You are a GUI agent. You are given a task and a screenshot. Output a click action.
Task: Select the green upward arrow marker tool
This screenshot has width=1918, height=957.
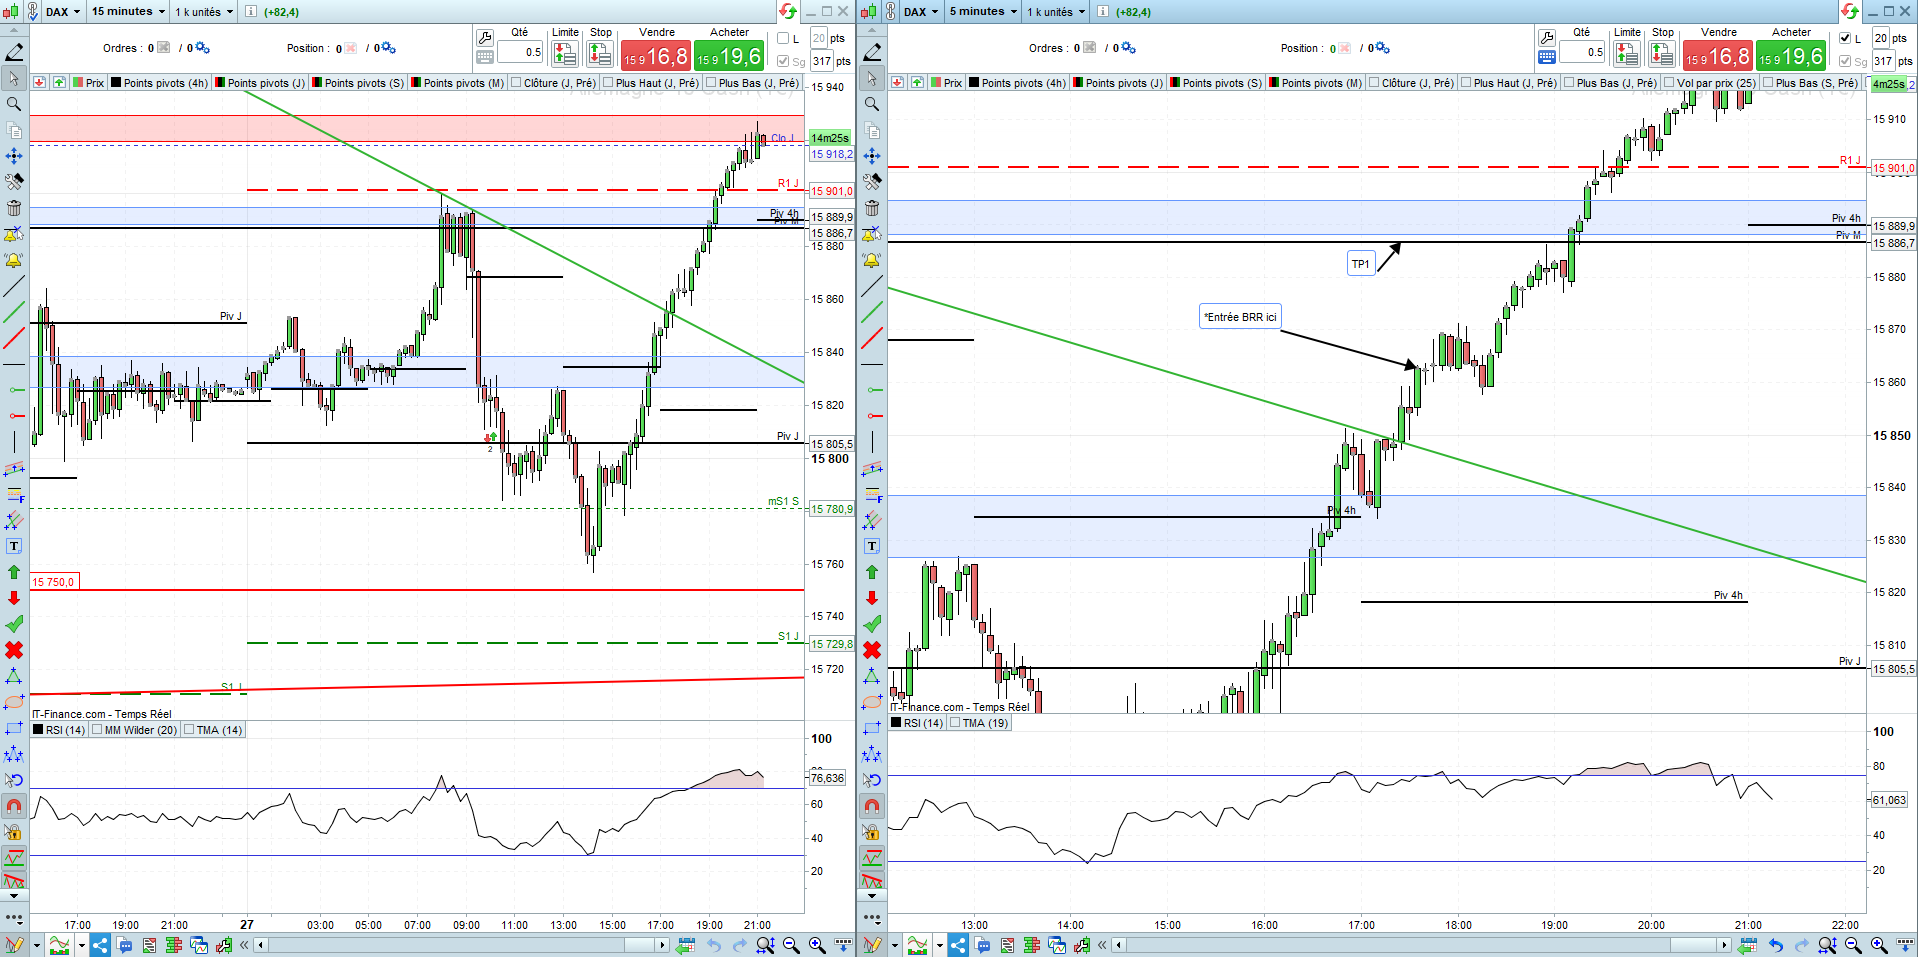pyautogui.click(x=14, y=572)
